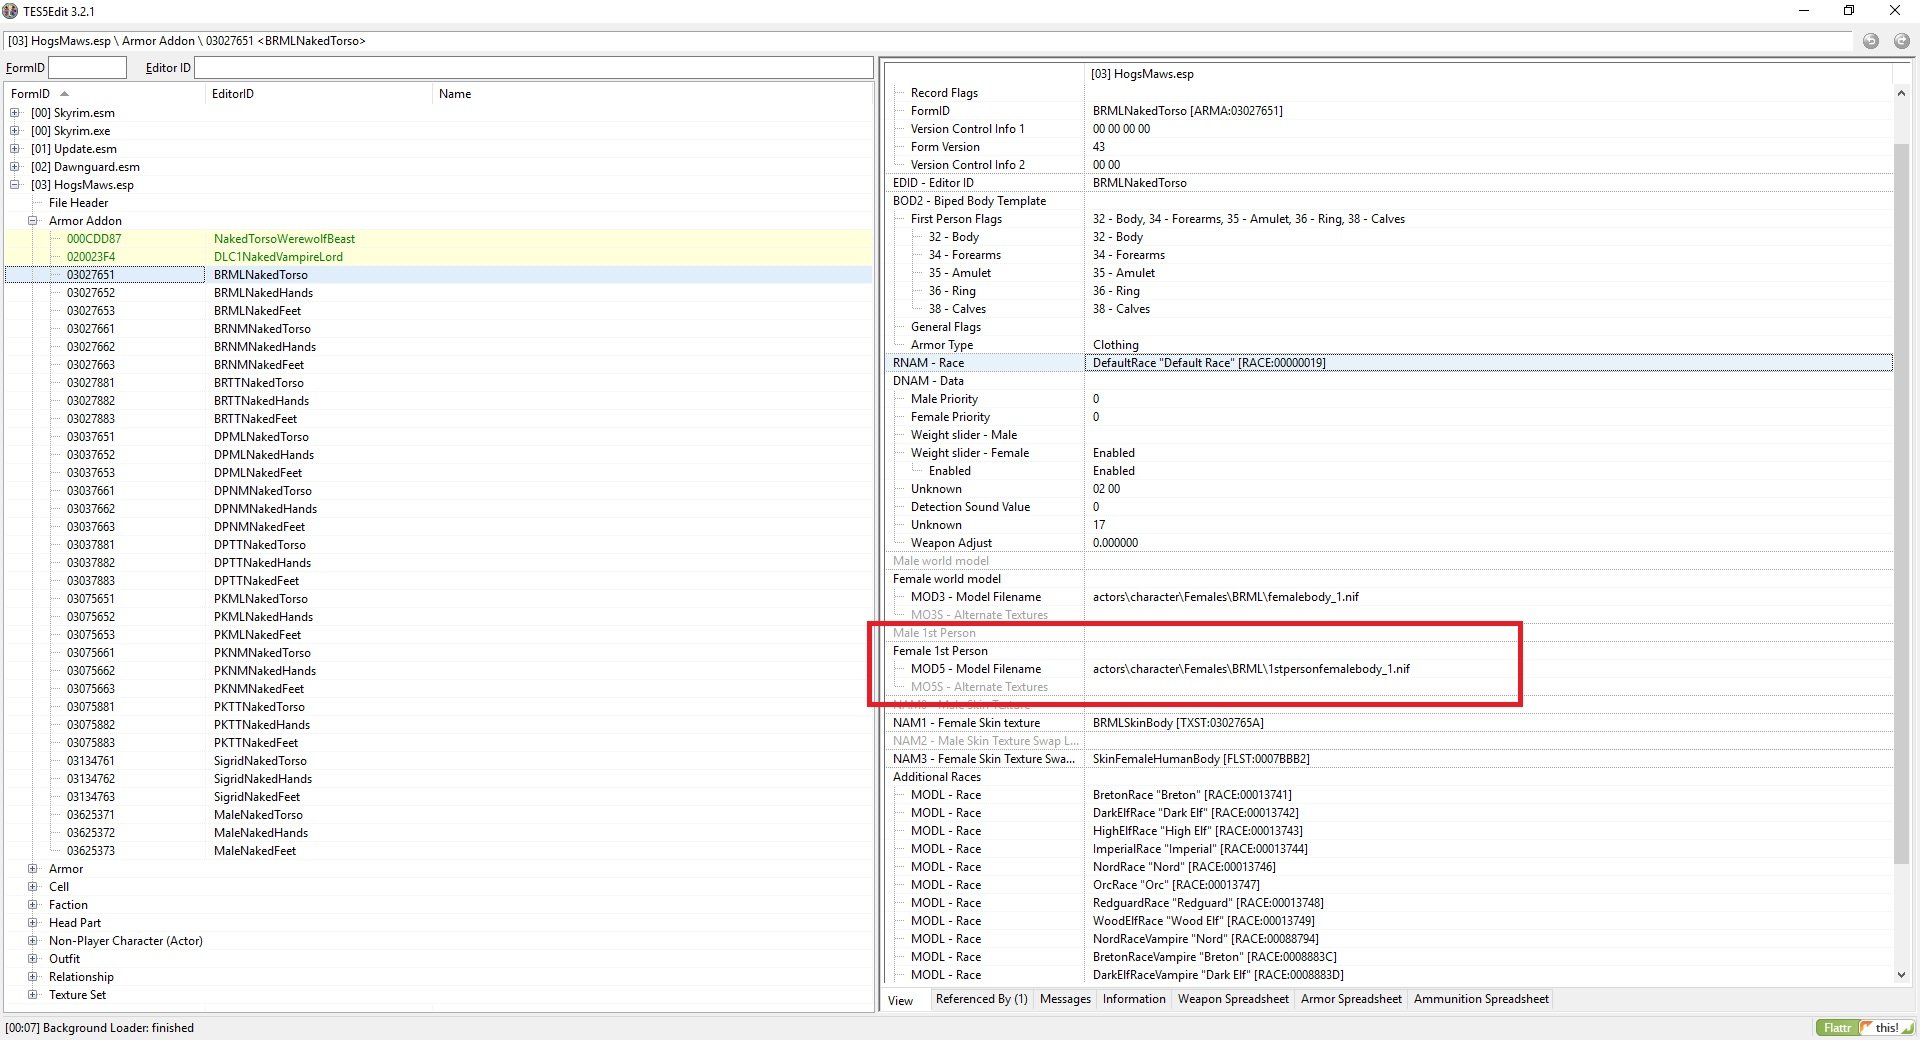Expand the [01] Update.esm node
This screenshot has width=1920, height=1040.
[15, 149]
